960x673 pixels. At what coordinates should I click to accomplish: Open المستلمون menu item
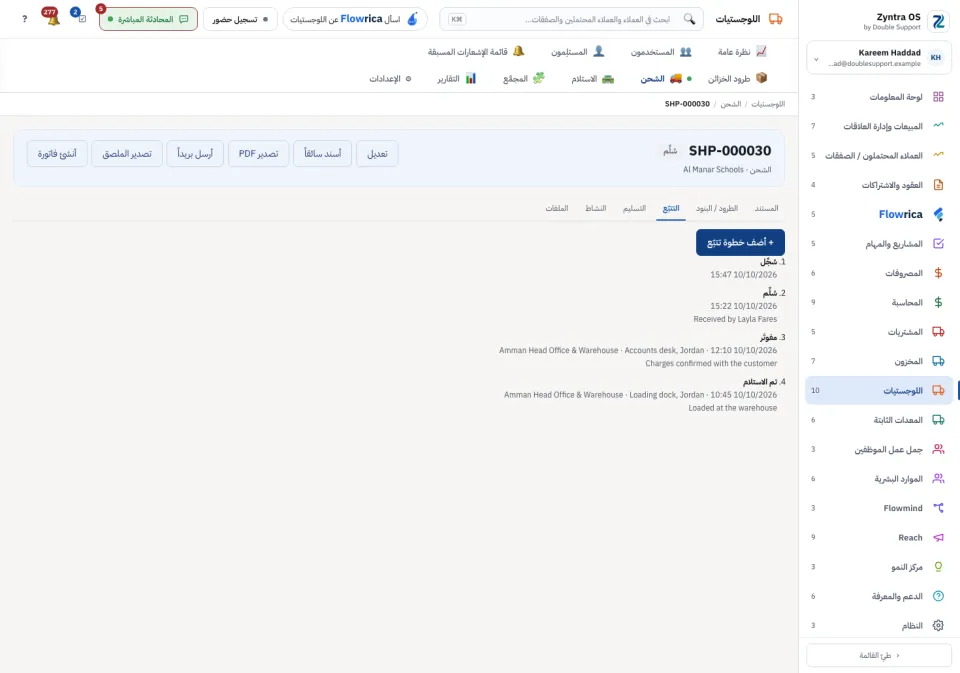pos(577,51)
